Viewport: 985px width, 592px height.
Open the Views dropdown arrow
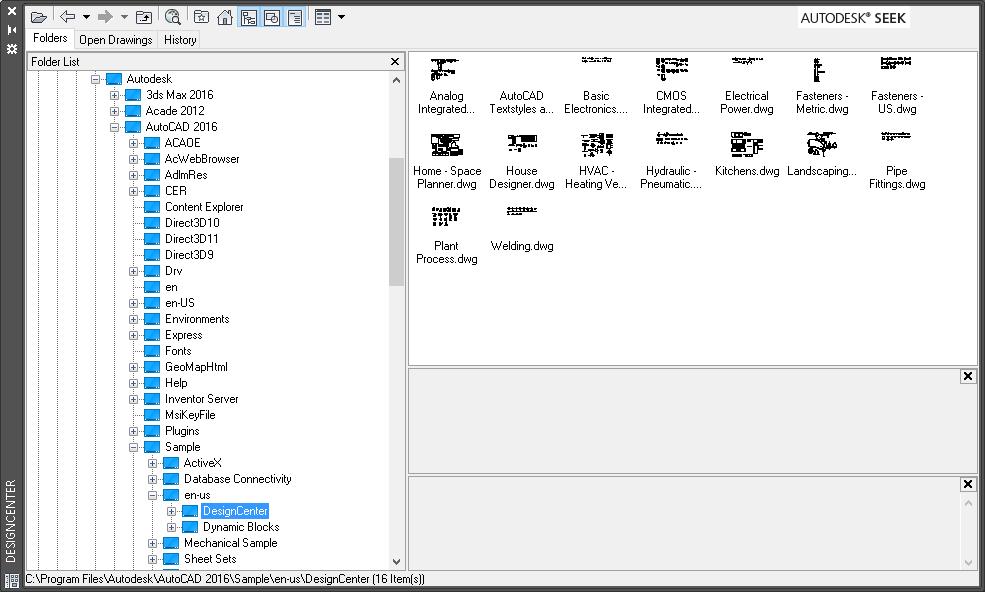click(342, 17)
